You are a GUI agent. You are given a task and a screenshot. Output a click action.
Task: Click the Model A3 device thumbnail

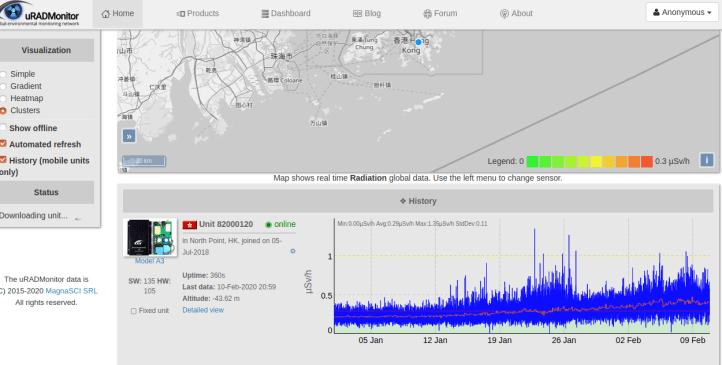pos(150,238)
